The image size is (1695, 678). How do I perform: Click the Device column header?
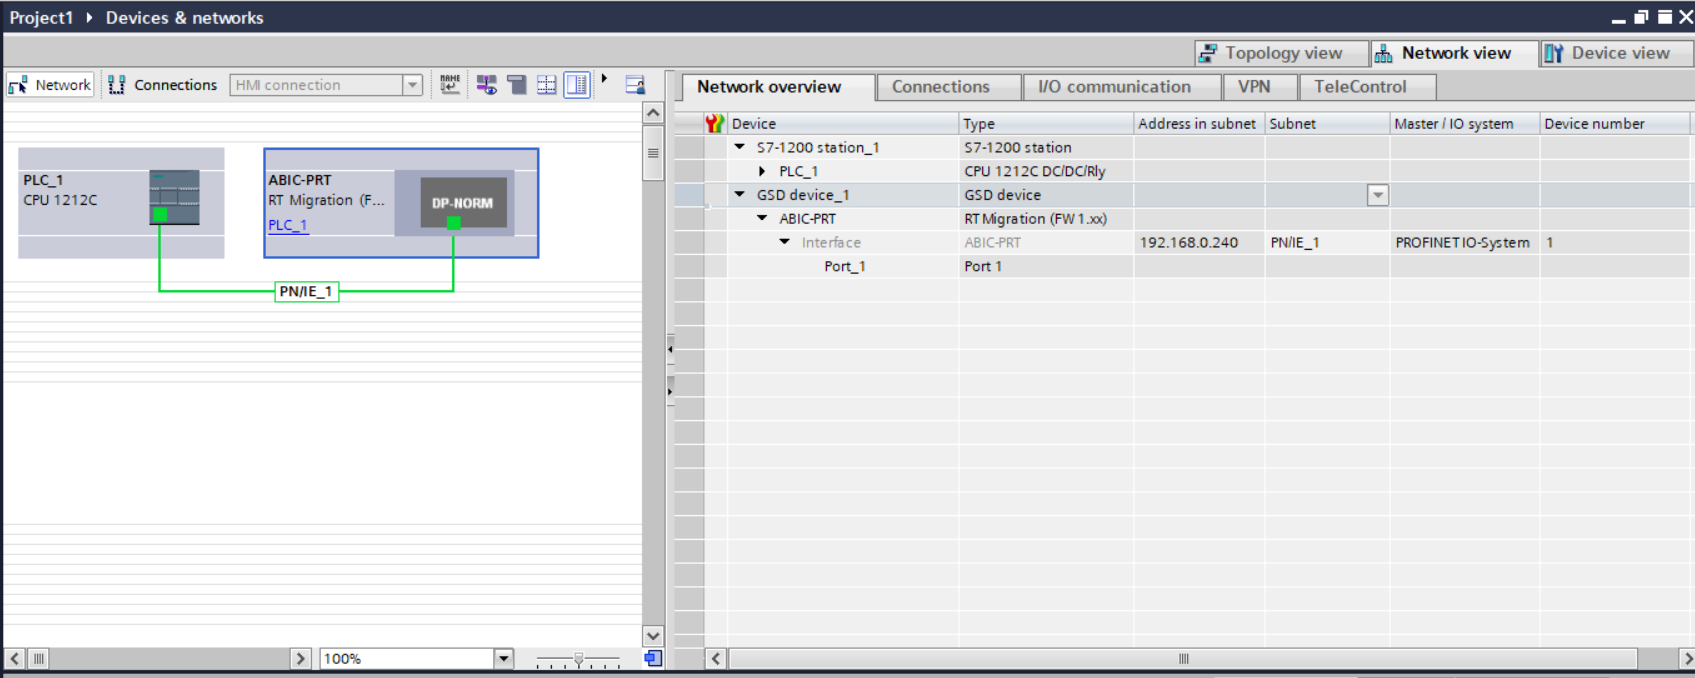point(843,124)
